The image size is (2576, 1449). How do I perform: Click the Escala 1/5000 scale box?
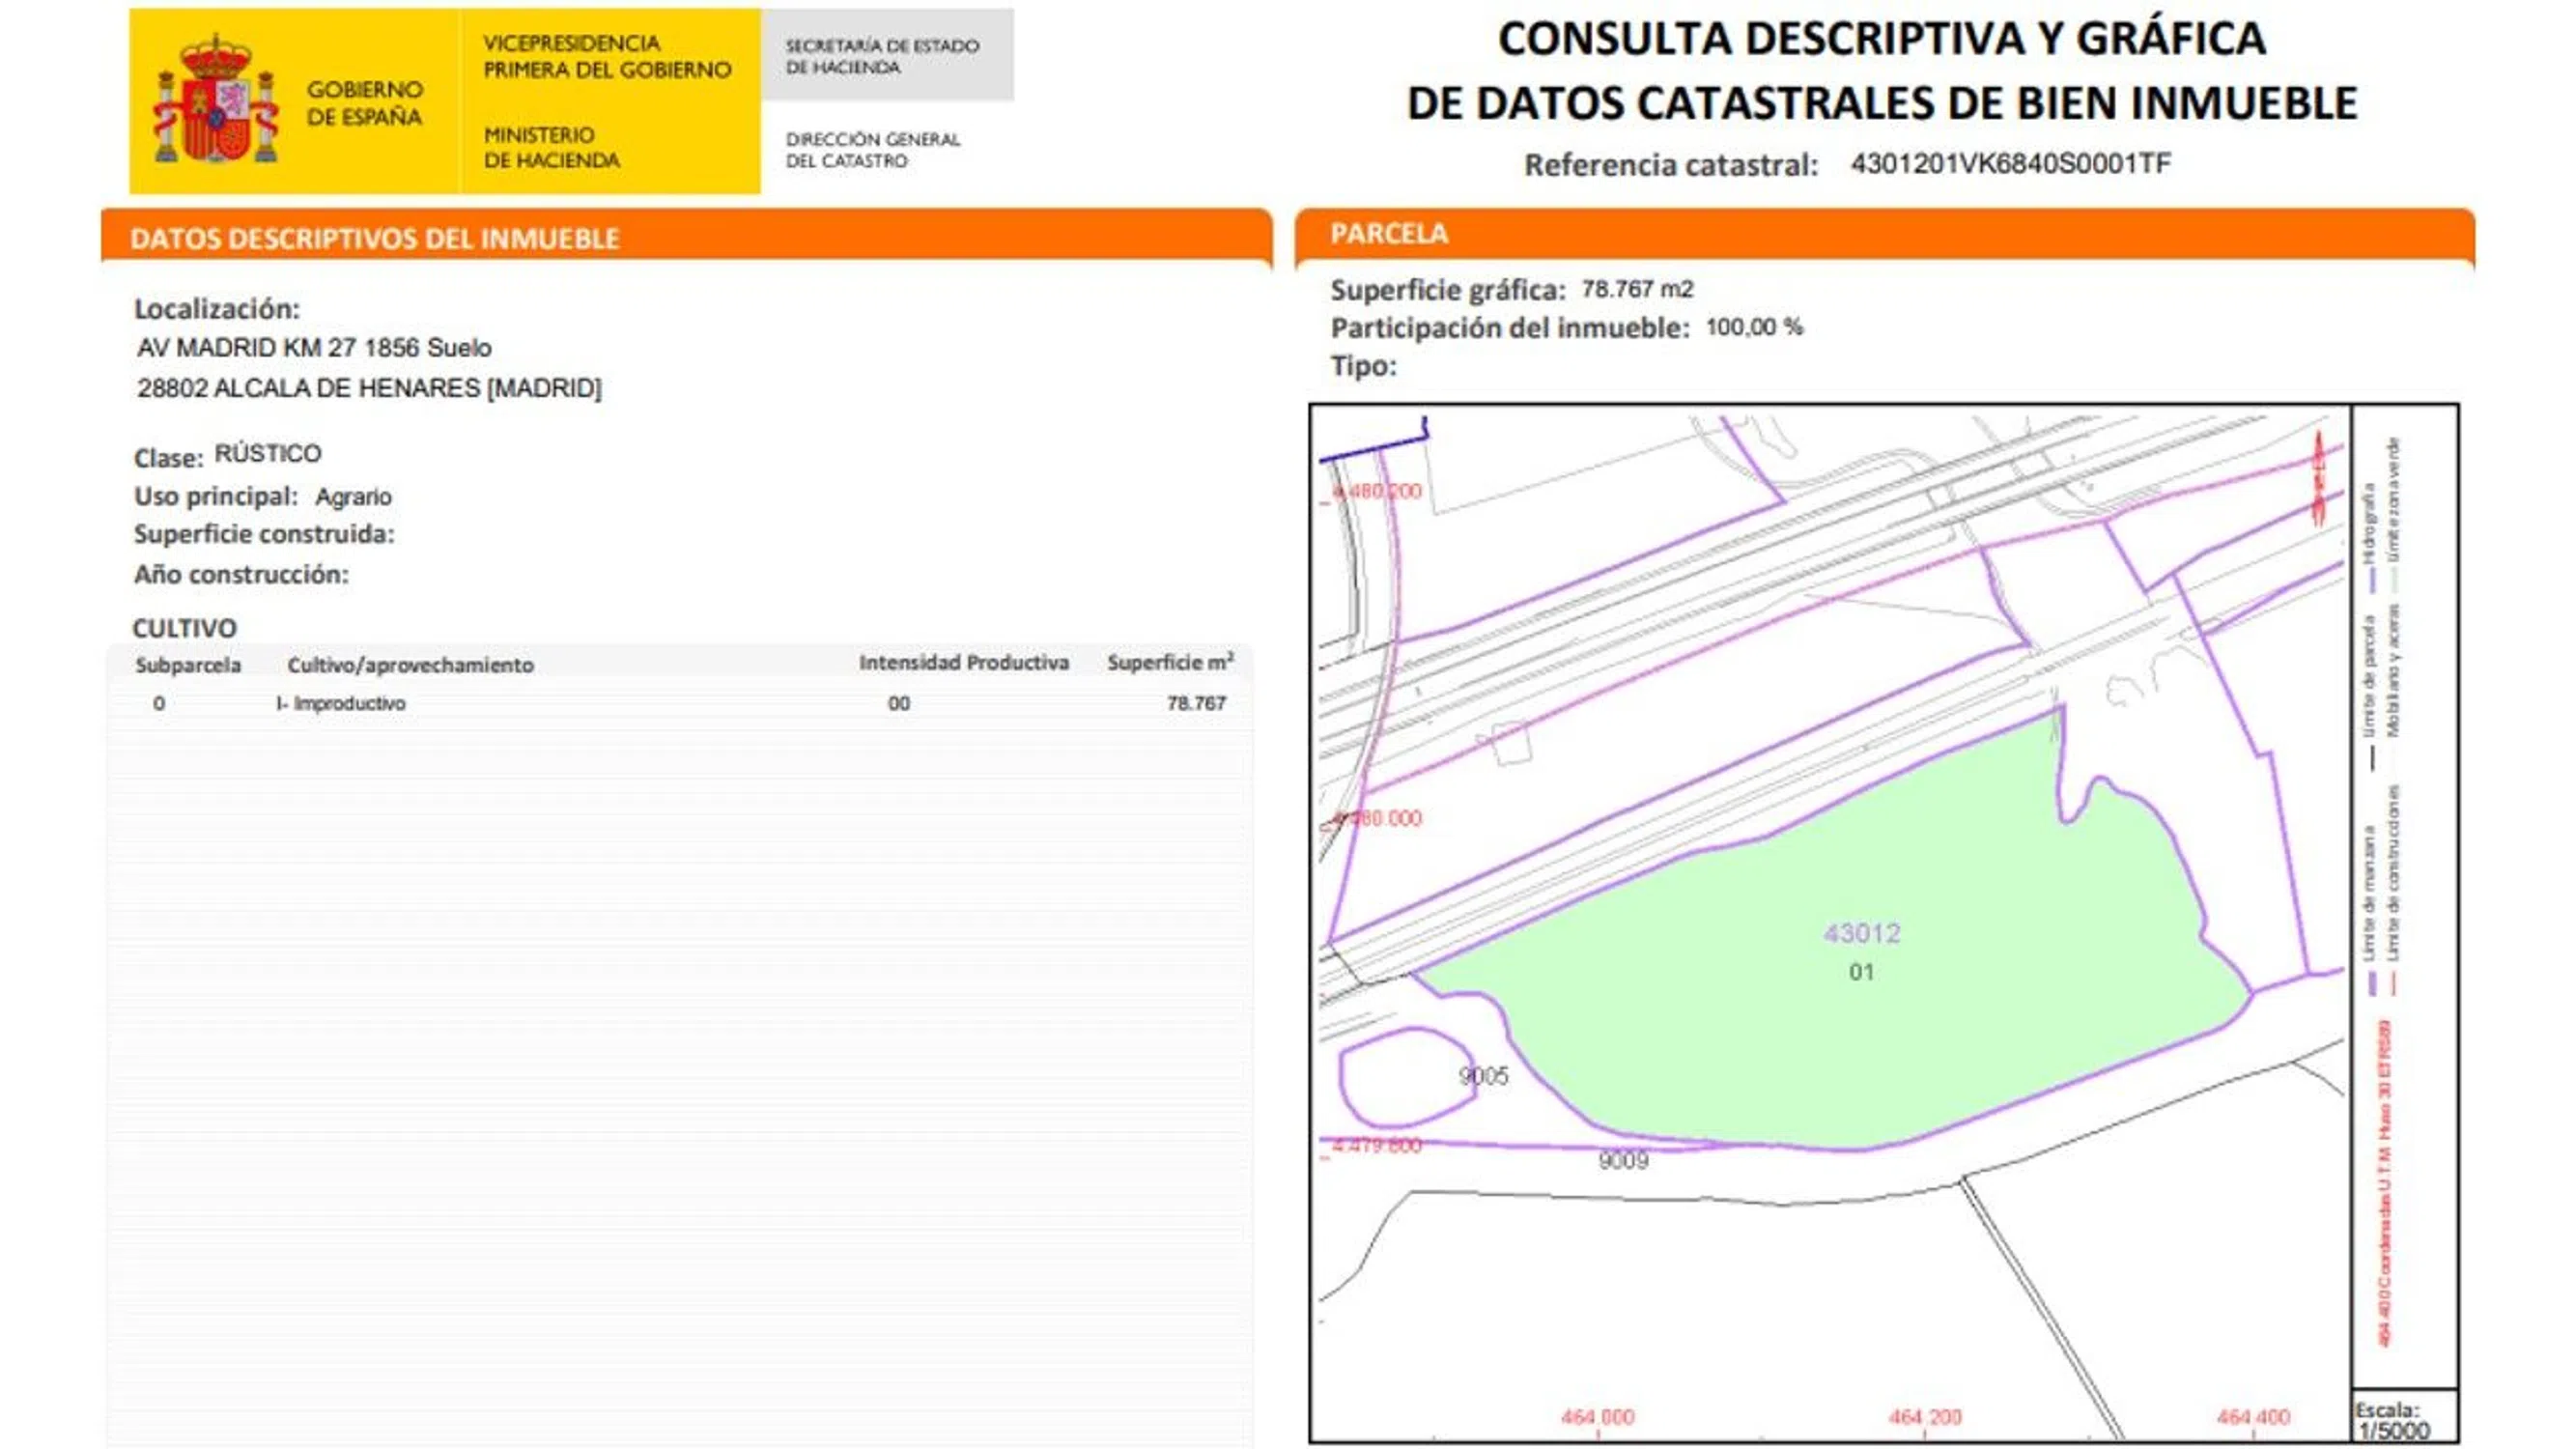click(x=2403, y=1419)
